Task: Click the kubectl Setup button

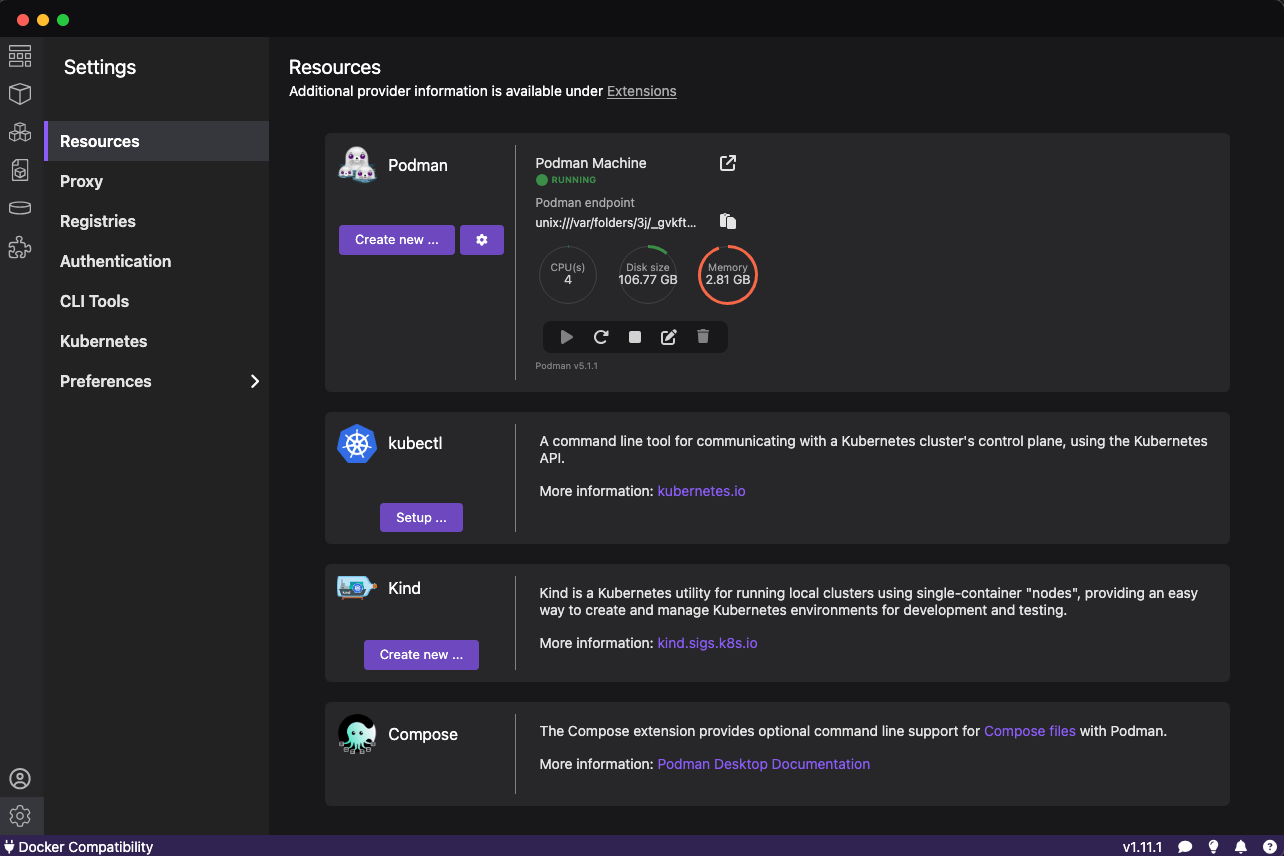Action: (x=421, y=517)
